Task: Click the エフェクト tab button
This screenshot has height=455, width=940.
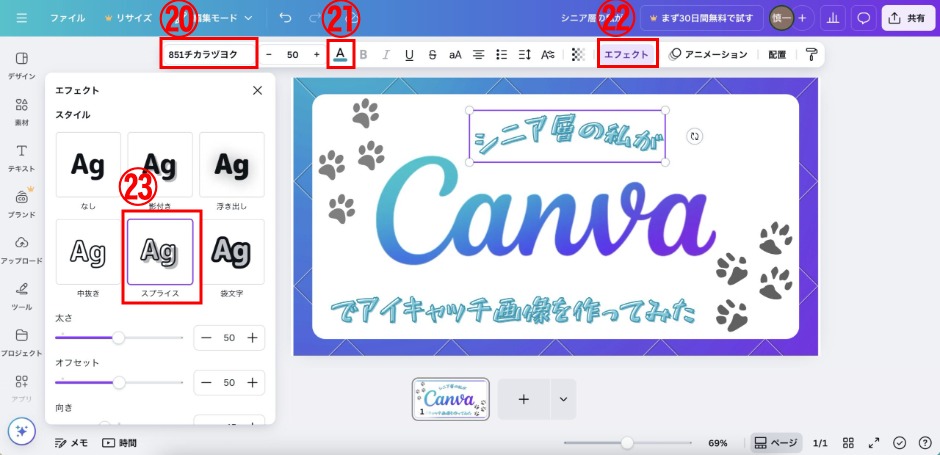Action: coord(626,55)
